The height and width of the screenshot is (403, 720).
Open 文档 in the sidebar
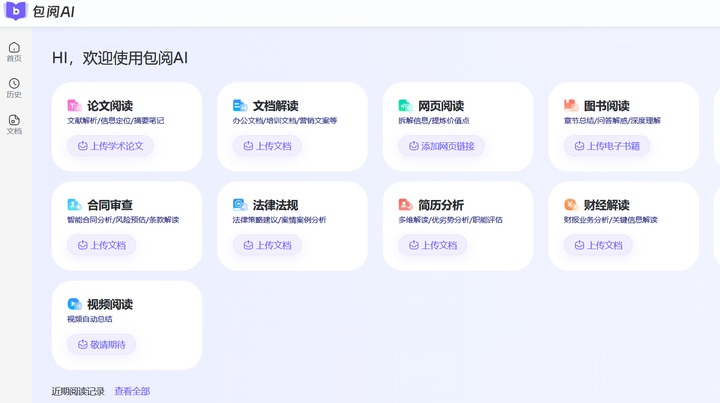[14, 124]
